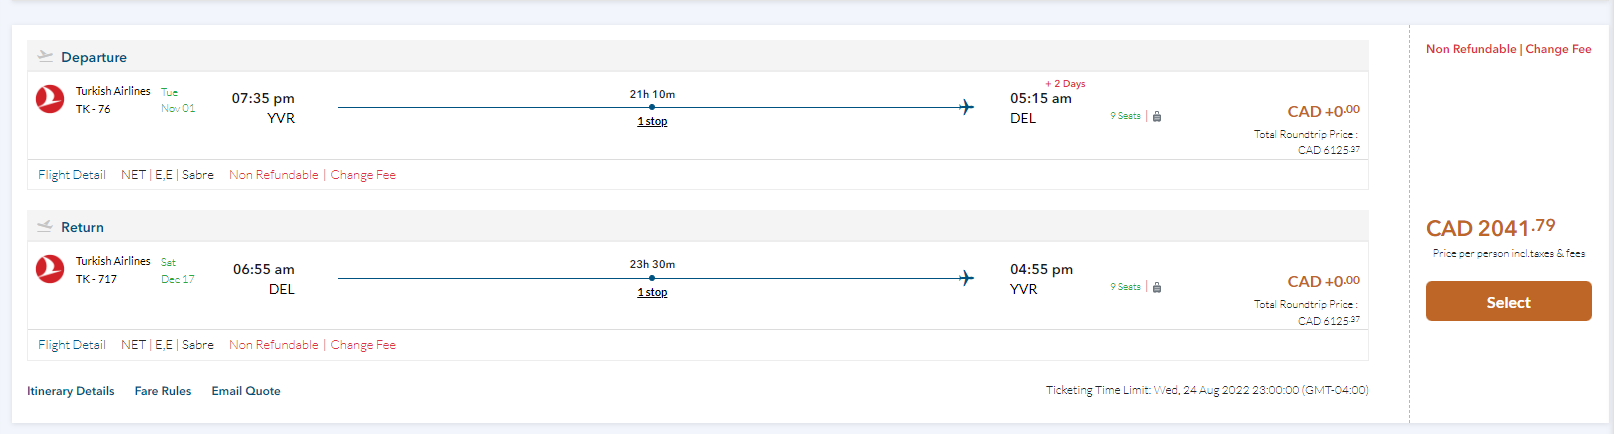
Task: Click the Return section plane icon
Action: point(45,226)
